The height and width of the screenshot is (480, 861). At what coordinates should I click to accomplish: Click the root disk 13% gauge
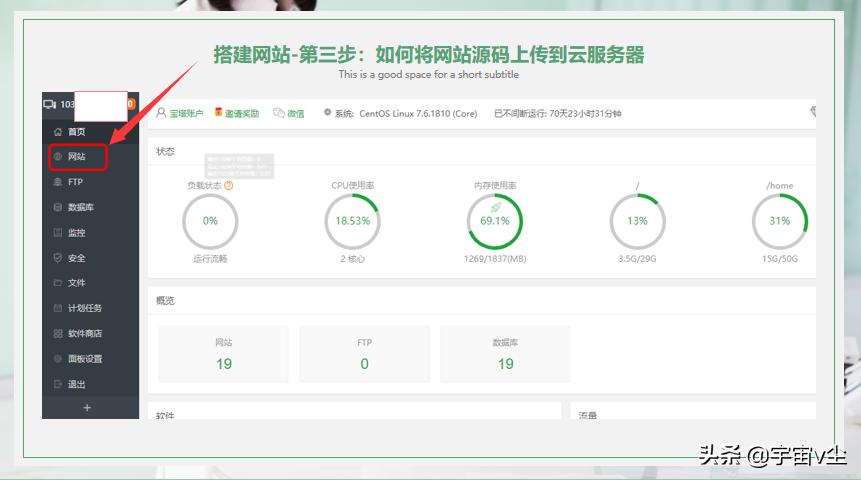tap(637, 221)
